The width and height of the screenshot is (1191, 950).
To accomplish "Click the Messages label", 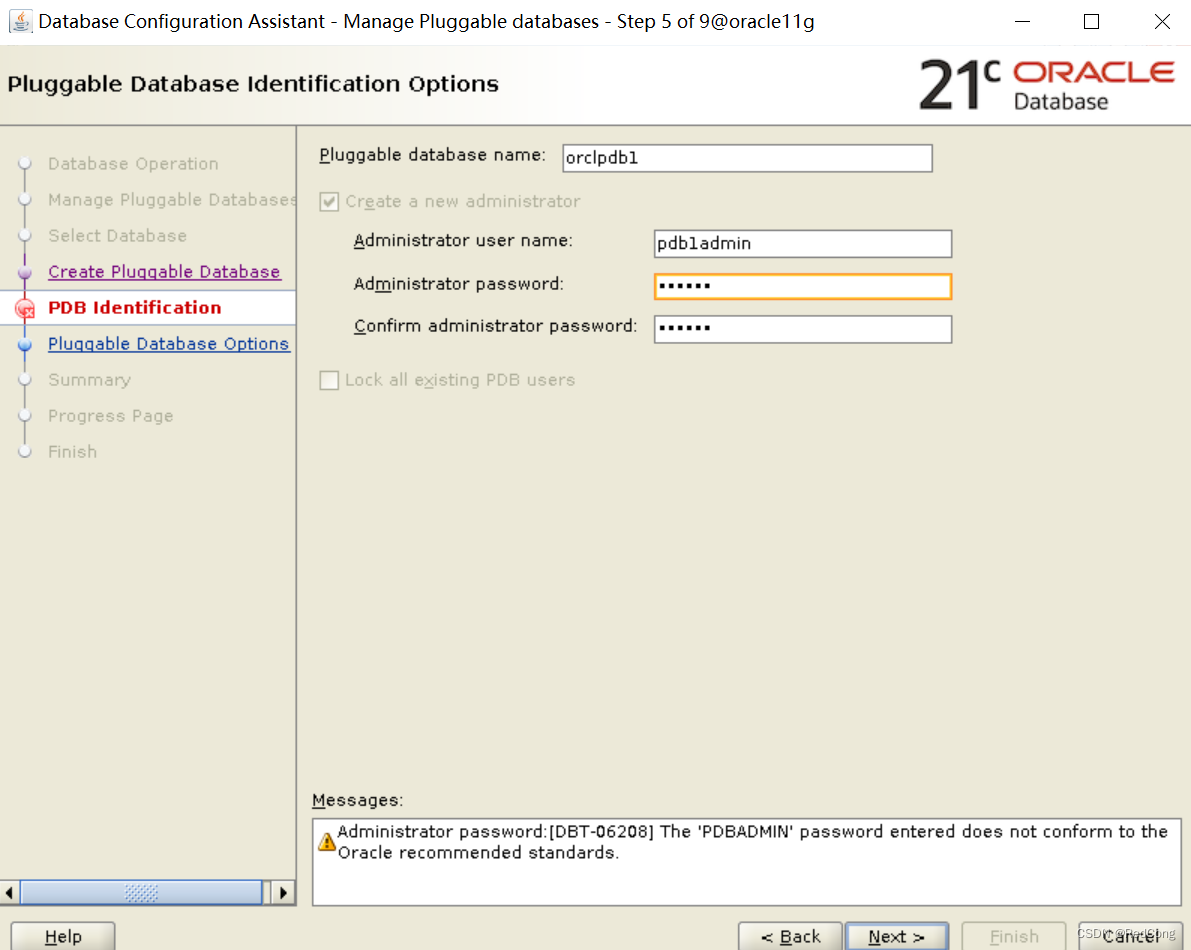I will (x=357, y=800).
